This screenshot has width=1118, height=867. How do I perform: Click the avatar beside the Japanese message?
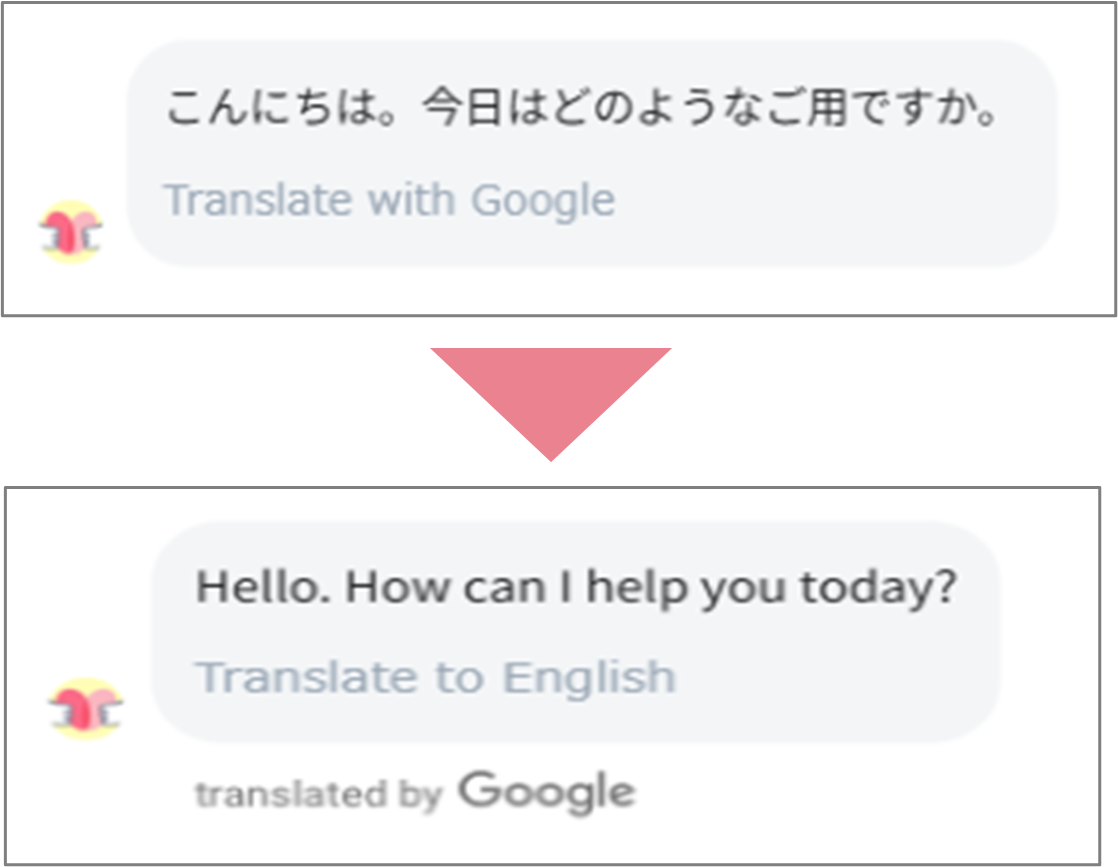71,231
